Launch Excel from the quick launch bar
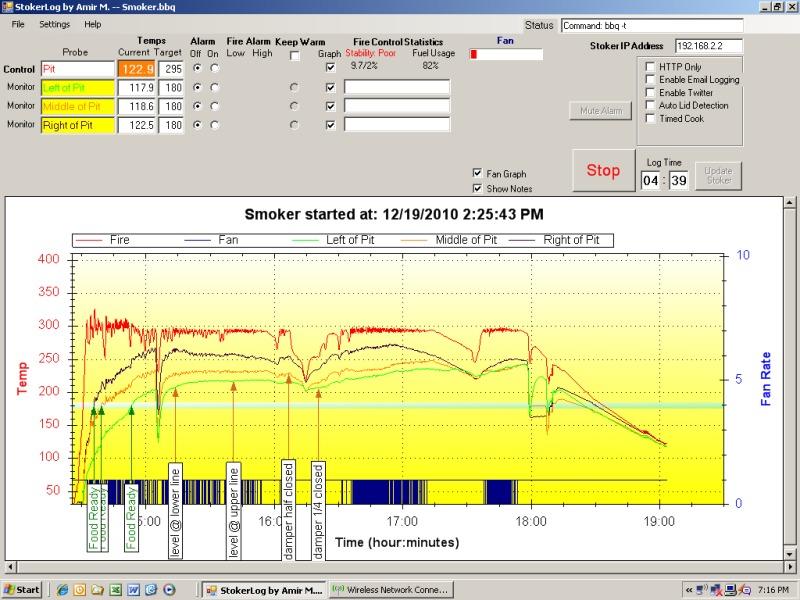 (x=116, y=590)
